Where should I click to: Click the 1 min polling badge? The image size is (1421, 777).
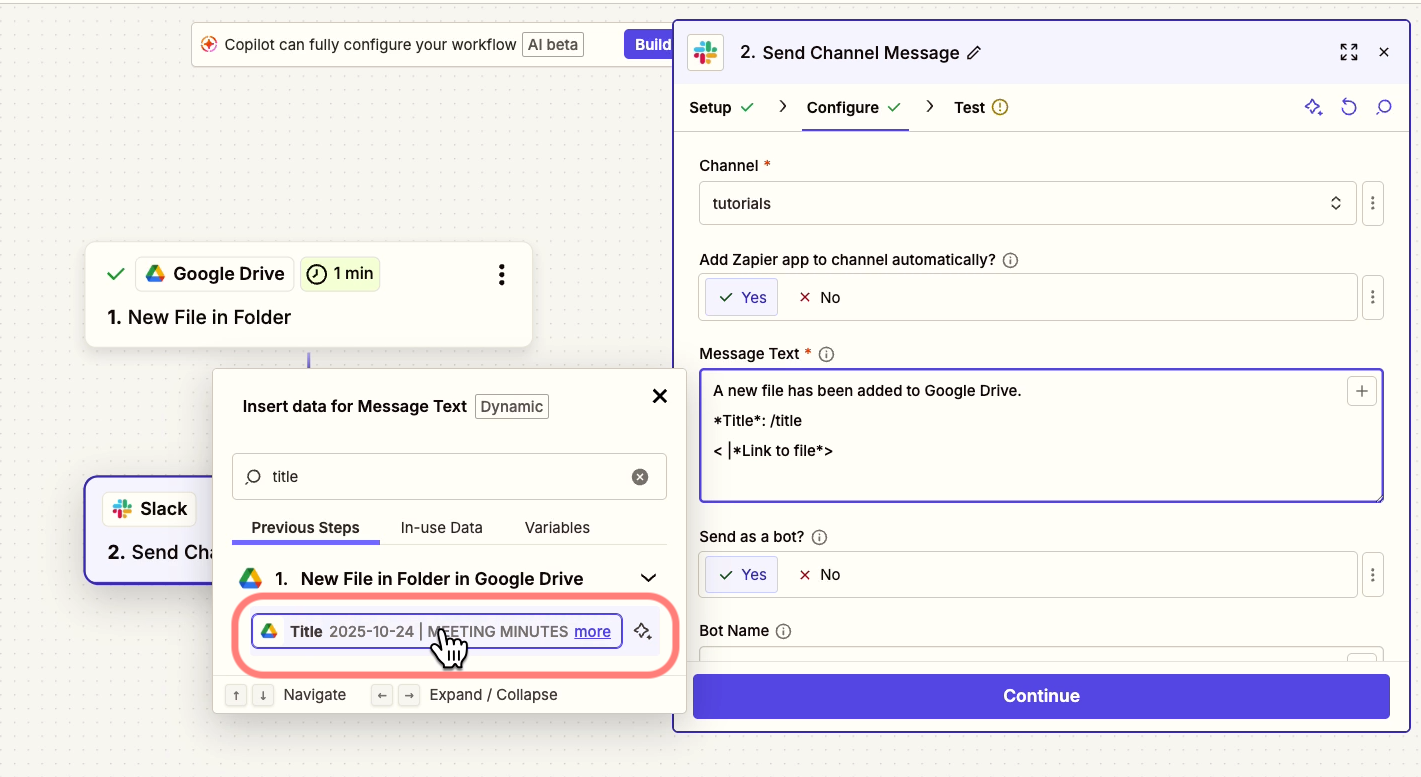(340, 274)
